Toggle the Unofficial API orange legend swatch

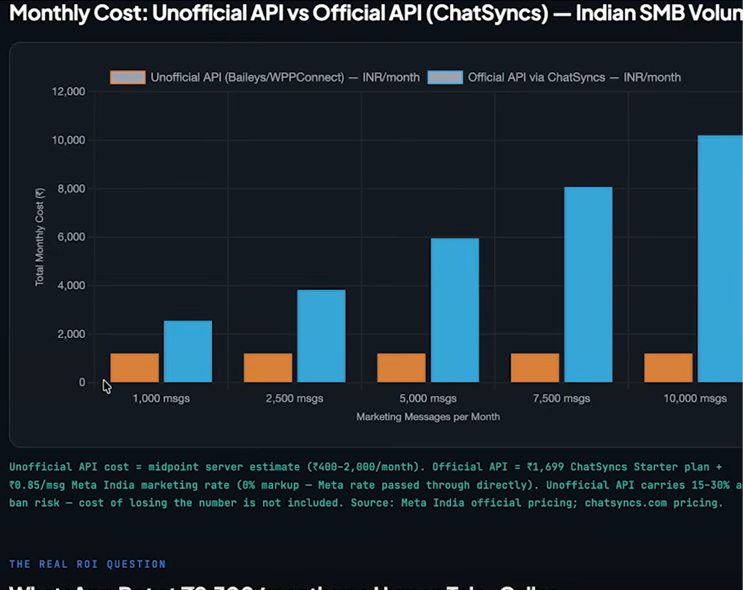click(x=127, y=77)
